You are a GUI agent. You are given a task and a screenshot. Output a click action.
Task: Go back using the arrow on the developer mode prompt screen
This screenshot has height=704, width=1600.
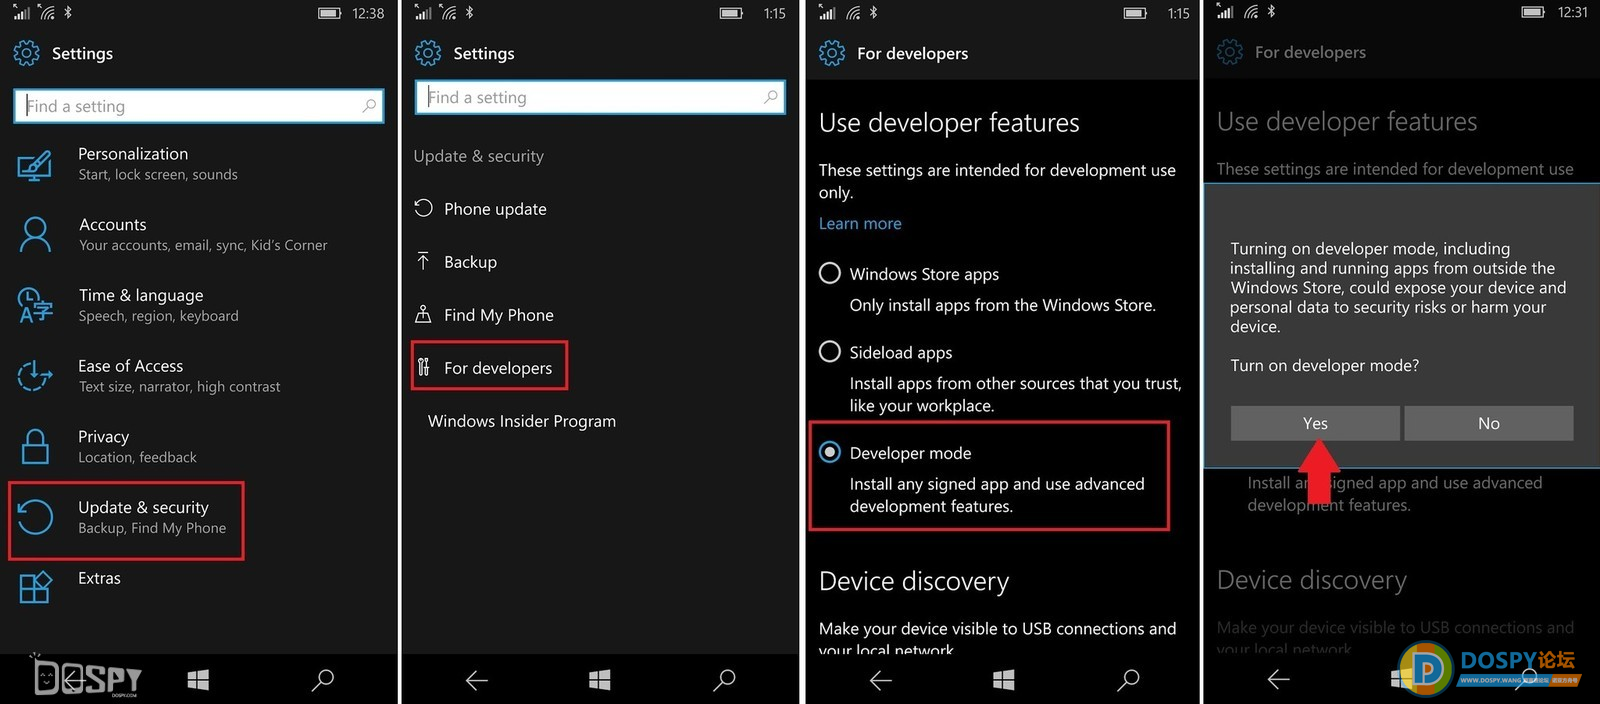(x=1279, y=680)
